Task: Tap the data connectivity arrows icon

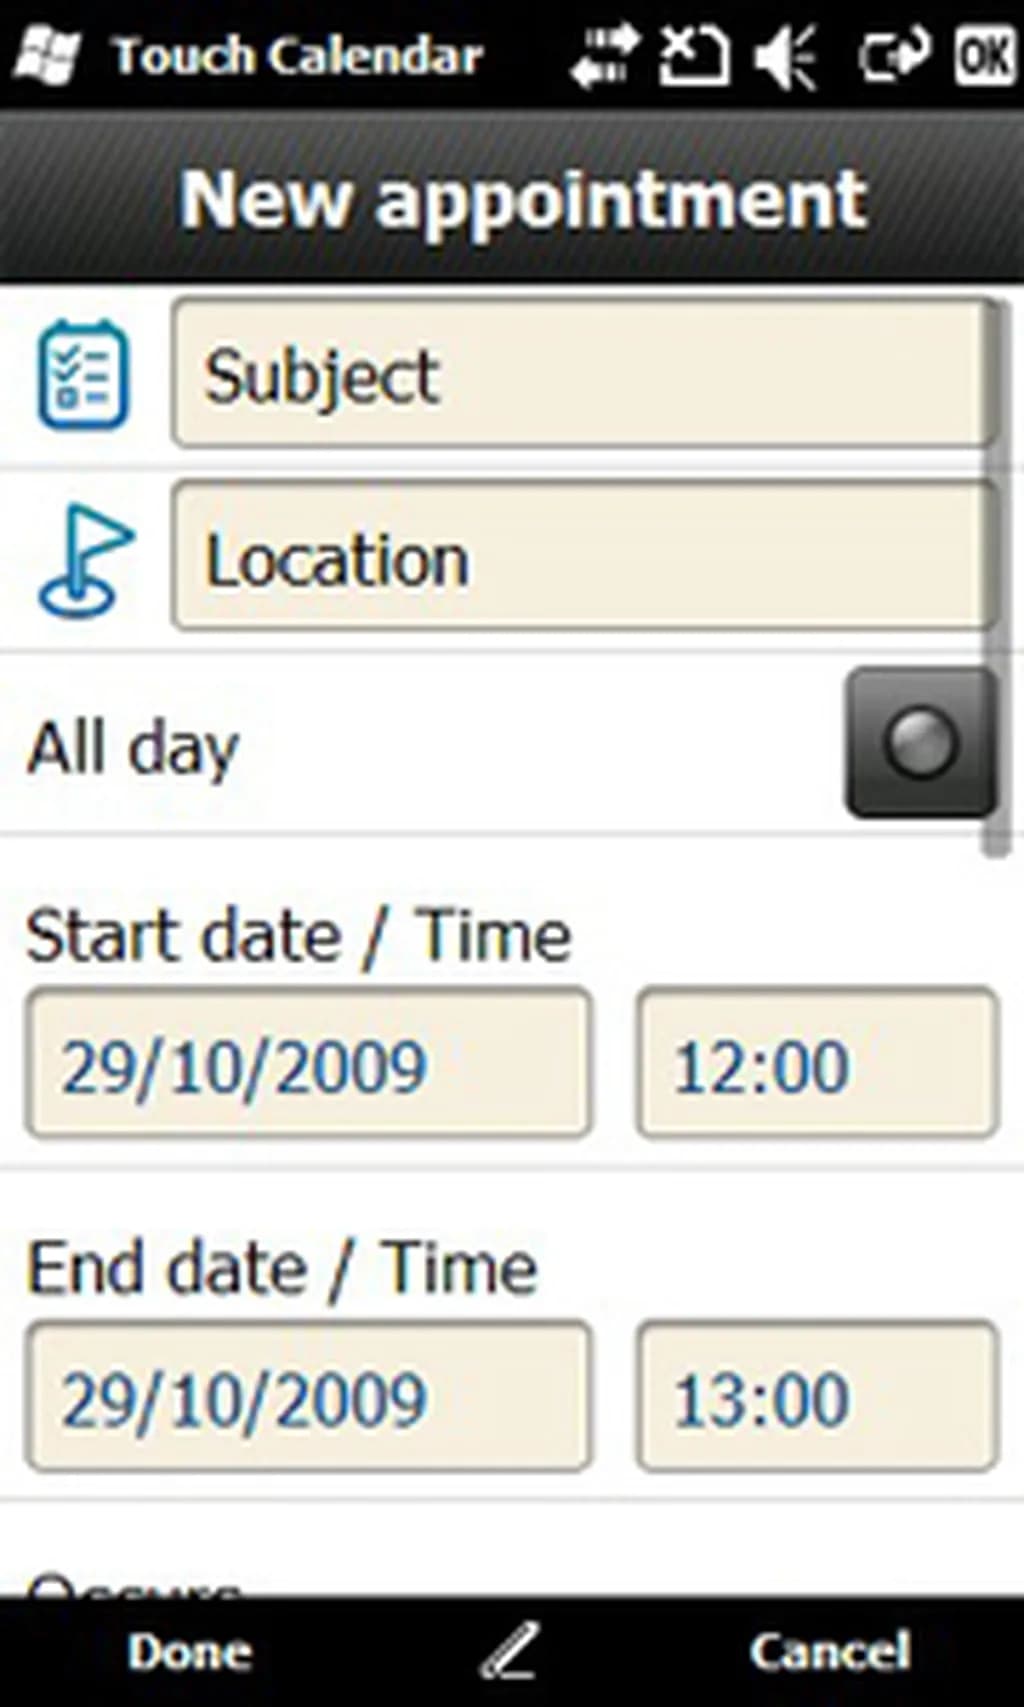Action: pos(603,55)
